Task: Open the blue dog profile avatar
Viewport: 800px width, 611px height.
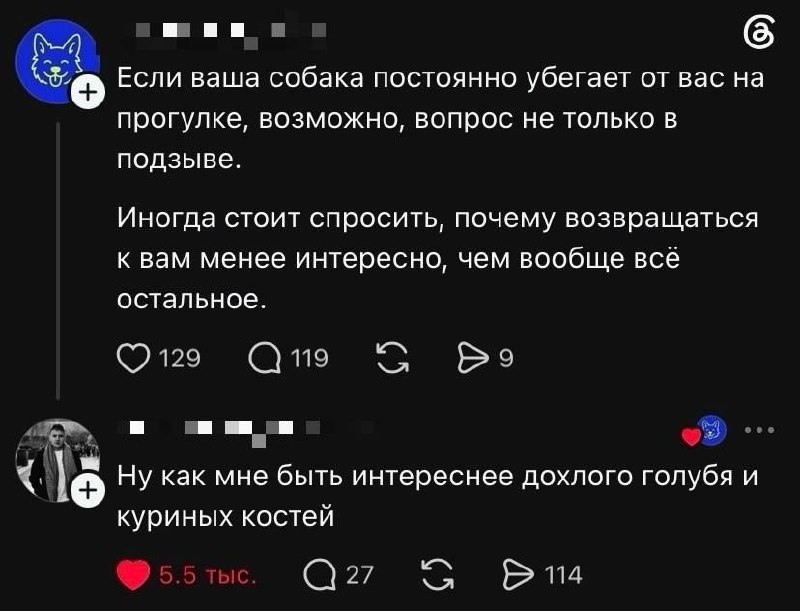Action: (x=55, y=61)
